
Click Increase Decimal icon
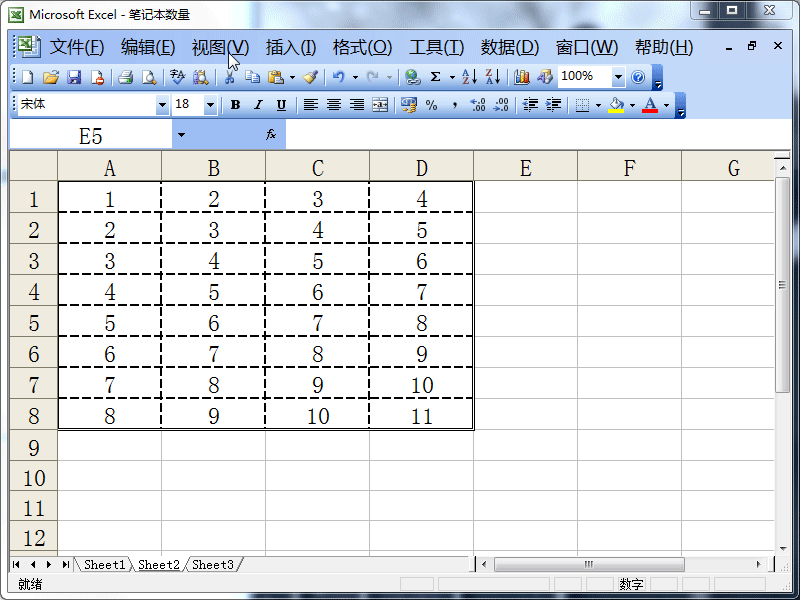pos(478,105)
